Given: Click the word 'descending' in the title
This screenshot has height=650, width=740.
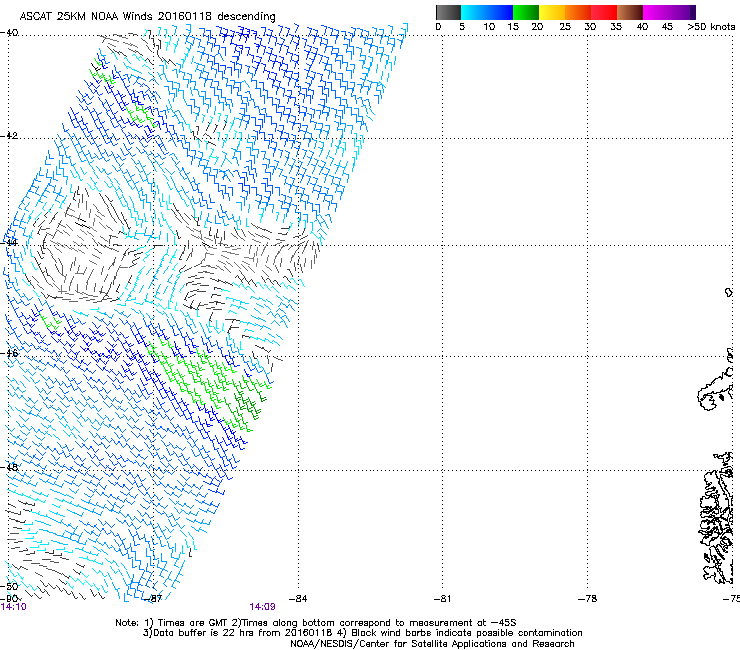Looking at the screenshot, I should coord(246,17).
